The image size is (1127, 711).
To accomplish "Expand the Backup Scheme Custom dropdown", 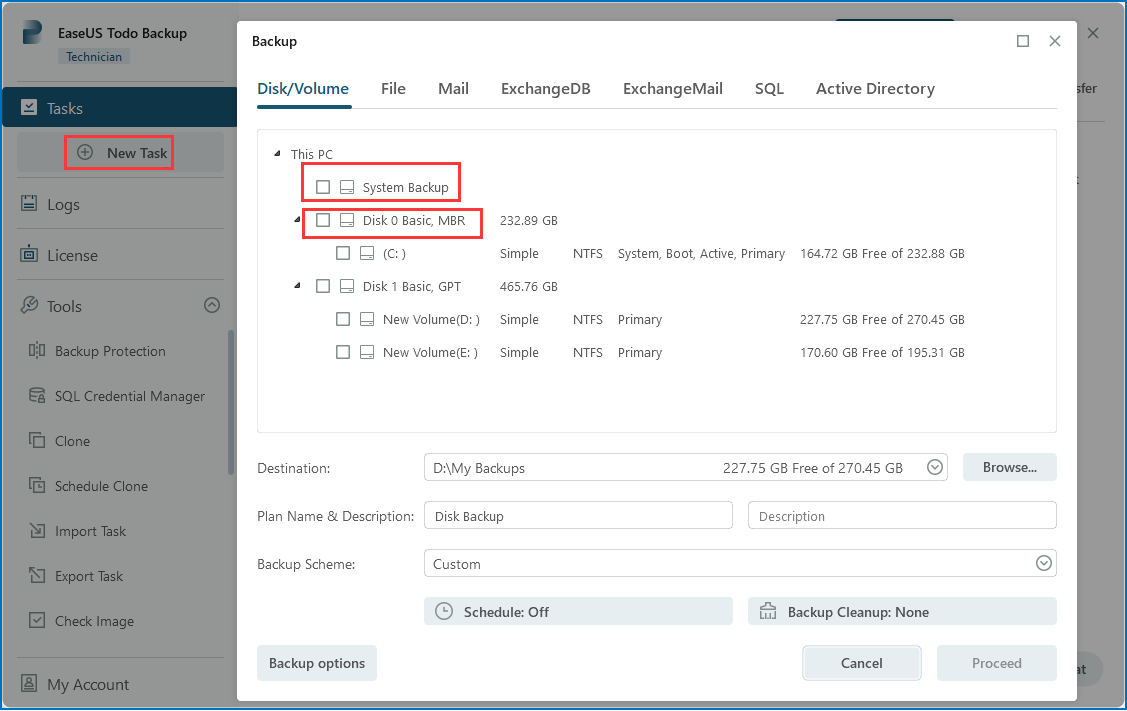I will (x=1043, y=564).
